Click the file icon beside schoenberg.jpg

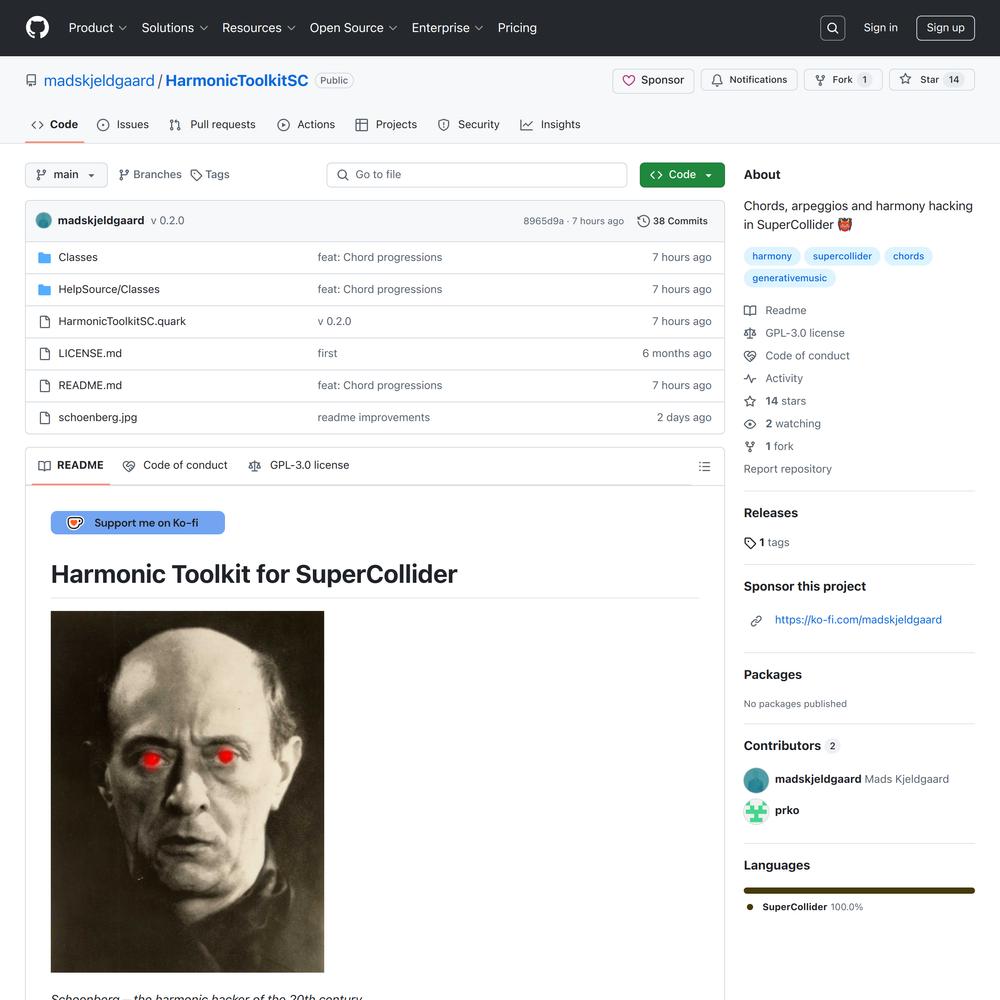[x=44, y=418]
